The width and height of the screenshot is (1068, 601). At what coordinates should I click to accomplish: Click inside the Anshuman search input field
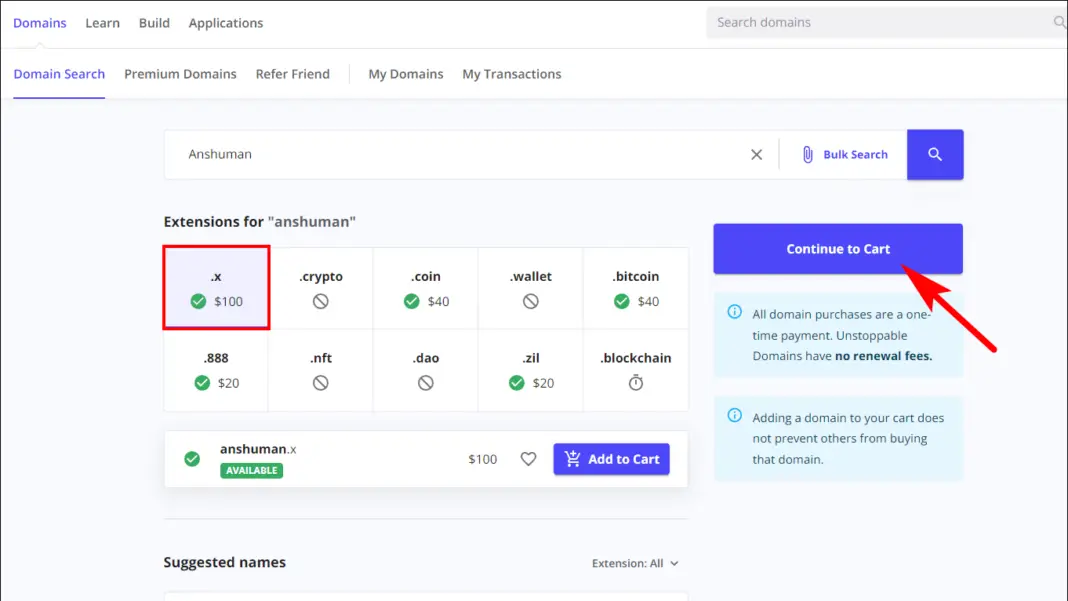pyautogui.click(x=400, y=154)
